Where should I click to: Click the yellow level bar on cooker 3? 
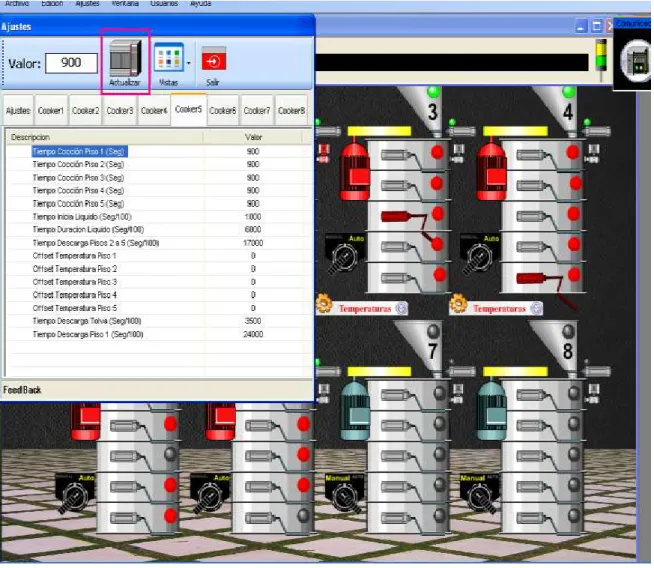(380, 131)
